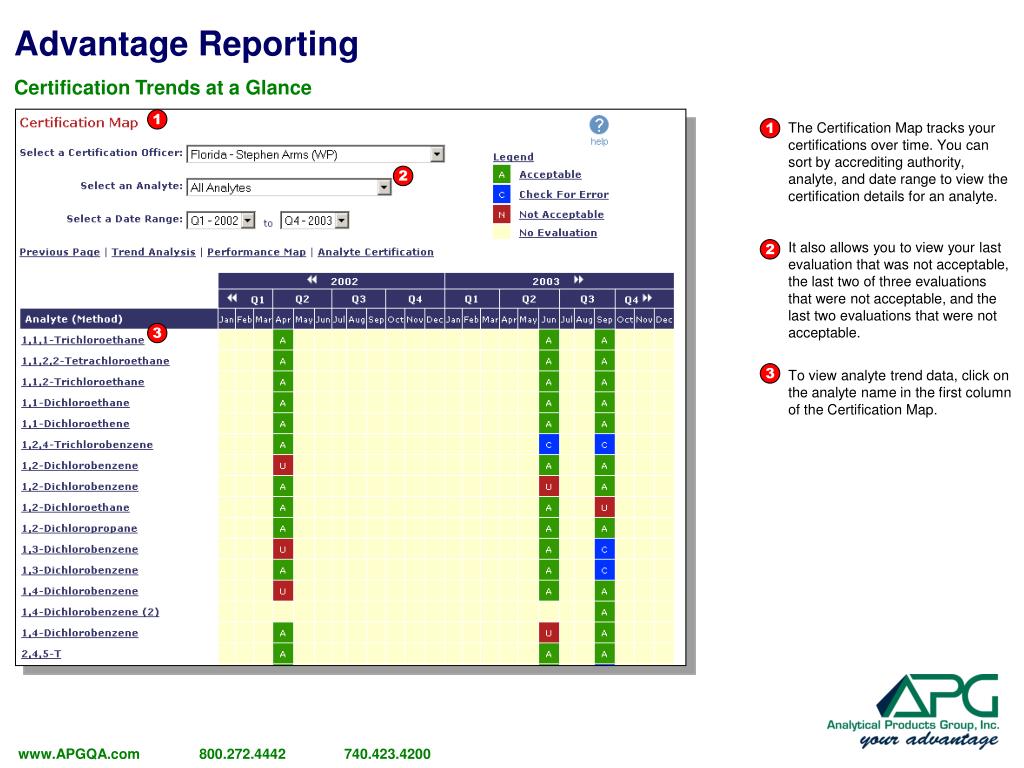Click the red Not Acceptable legend swatch
Screen dimensions: 1024x768
502,214
